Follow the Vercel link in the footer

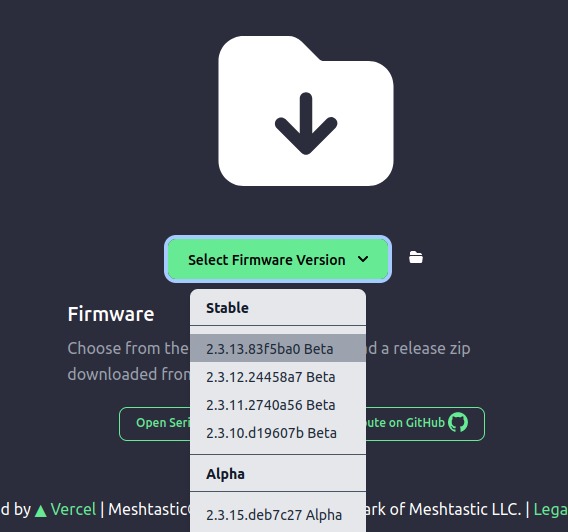point(73,509)
